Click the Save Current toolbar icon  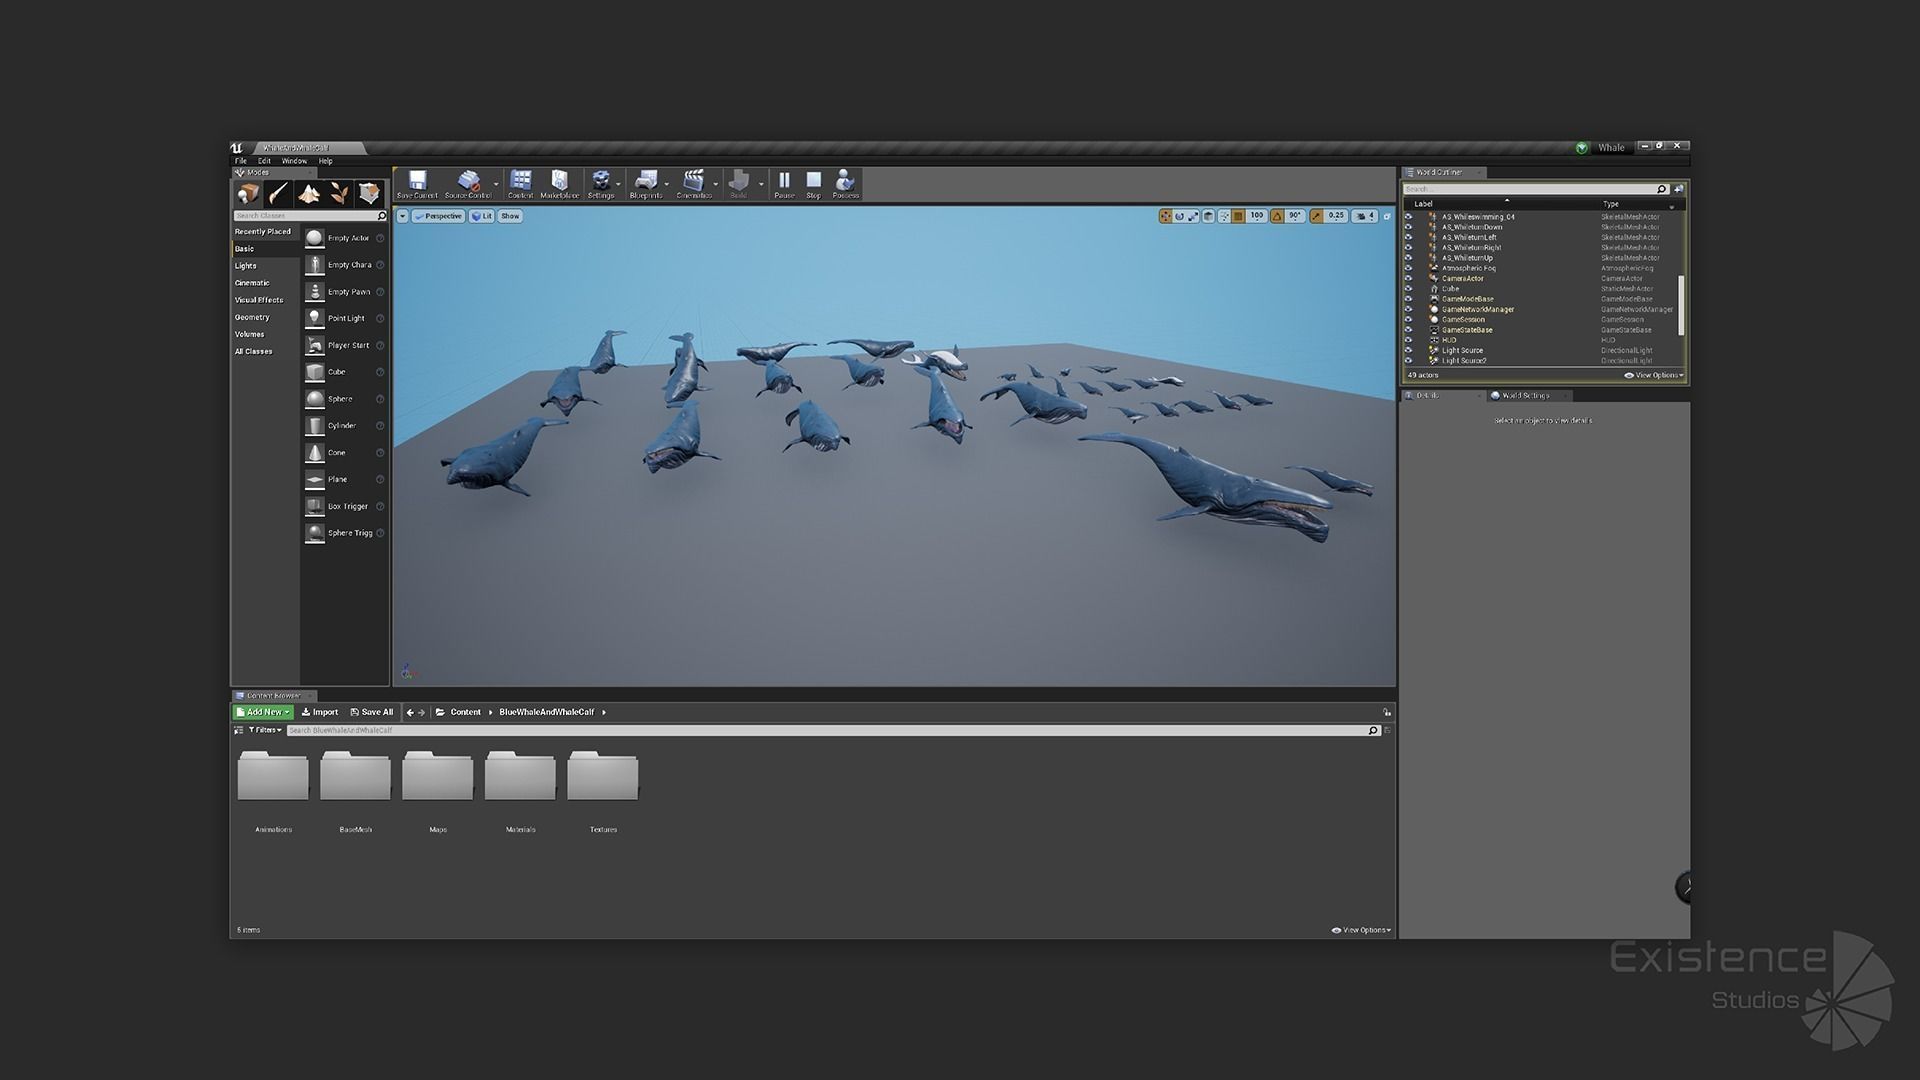click(417, 182)
